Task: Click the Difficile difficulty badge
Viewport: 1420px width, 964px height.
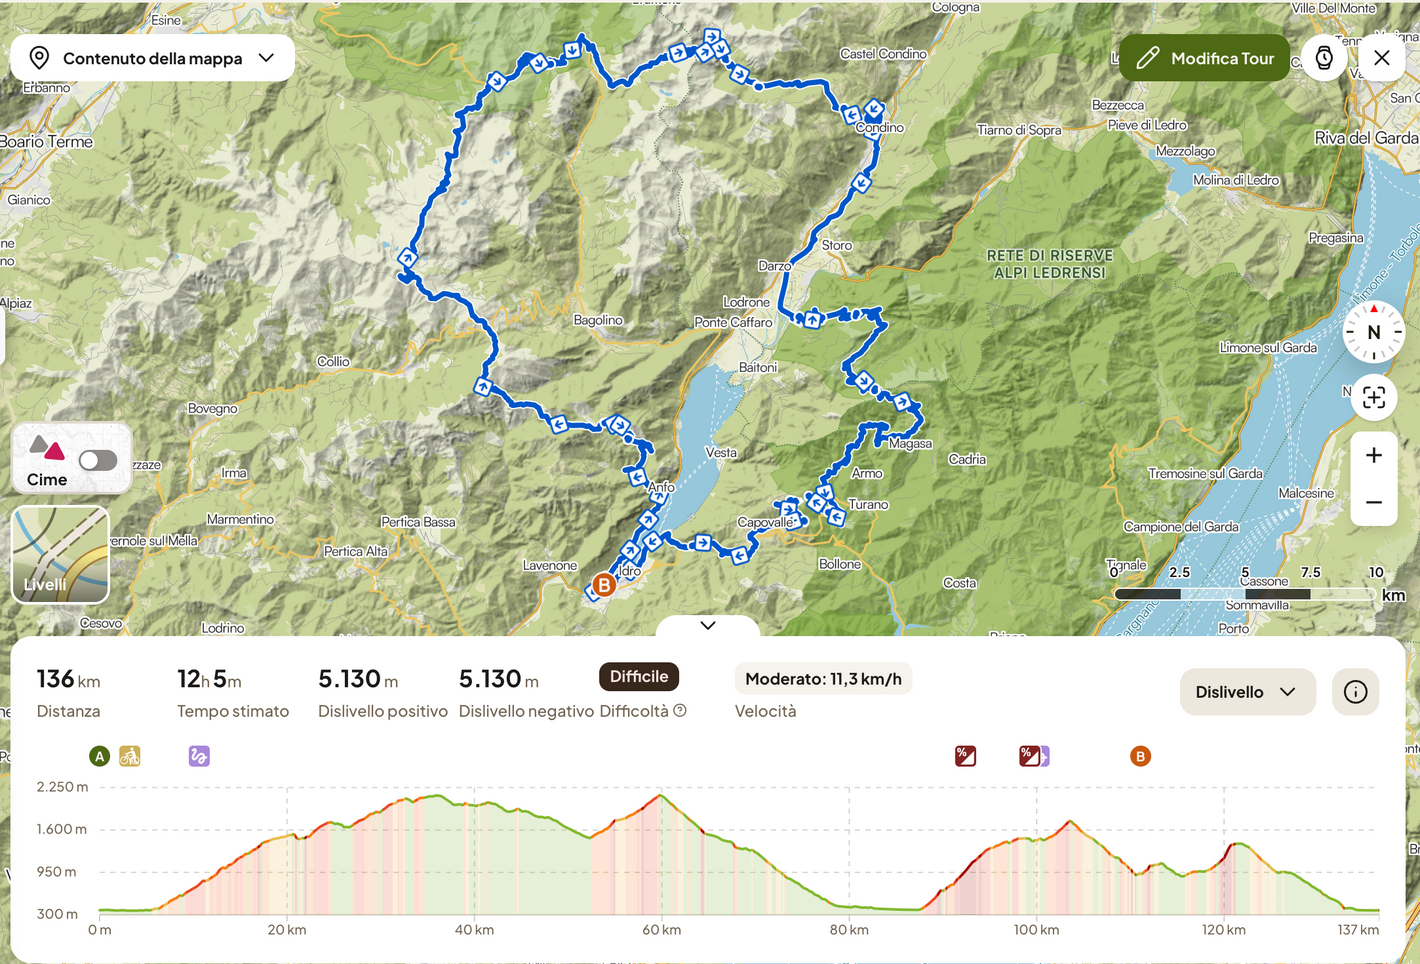Action: coord(639,677)
